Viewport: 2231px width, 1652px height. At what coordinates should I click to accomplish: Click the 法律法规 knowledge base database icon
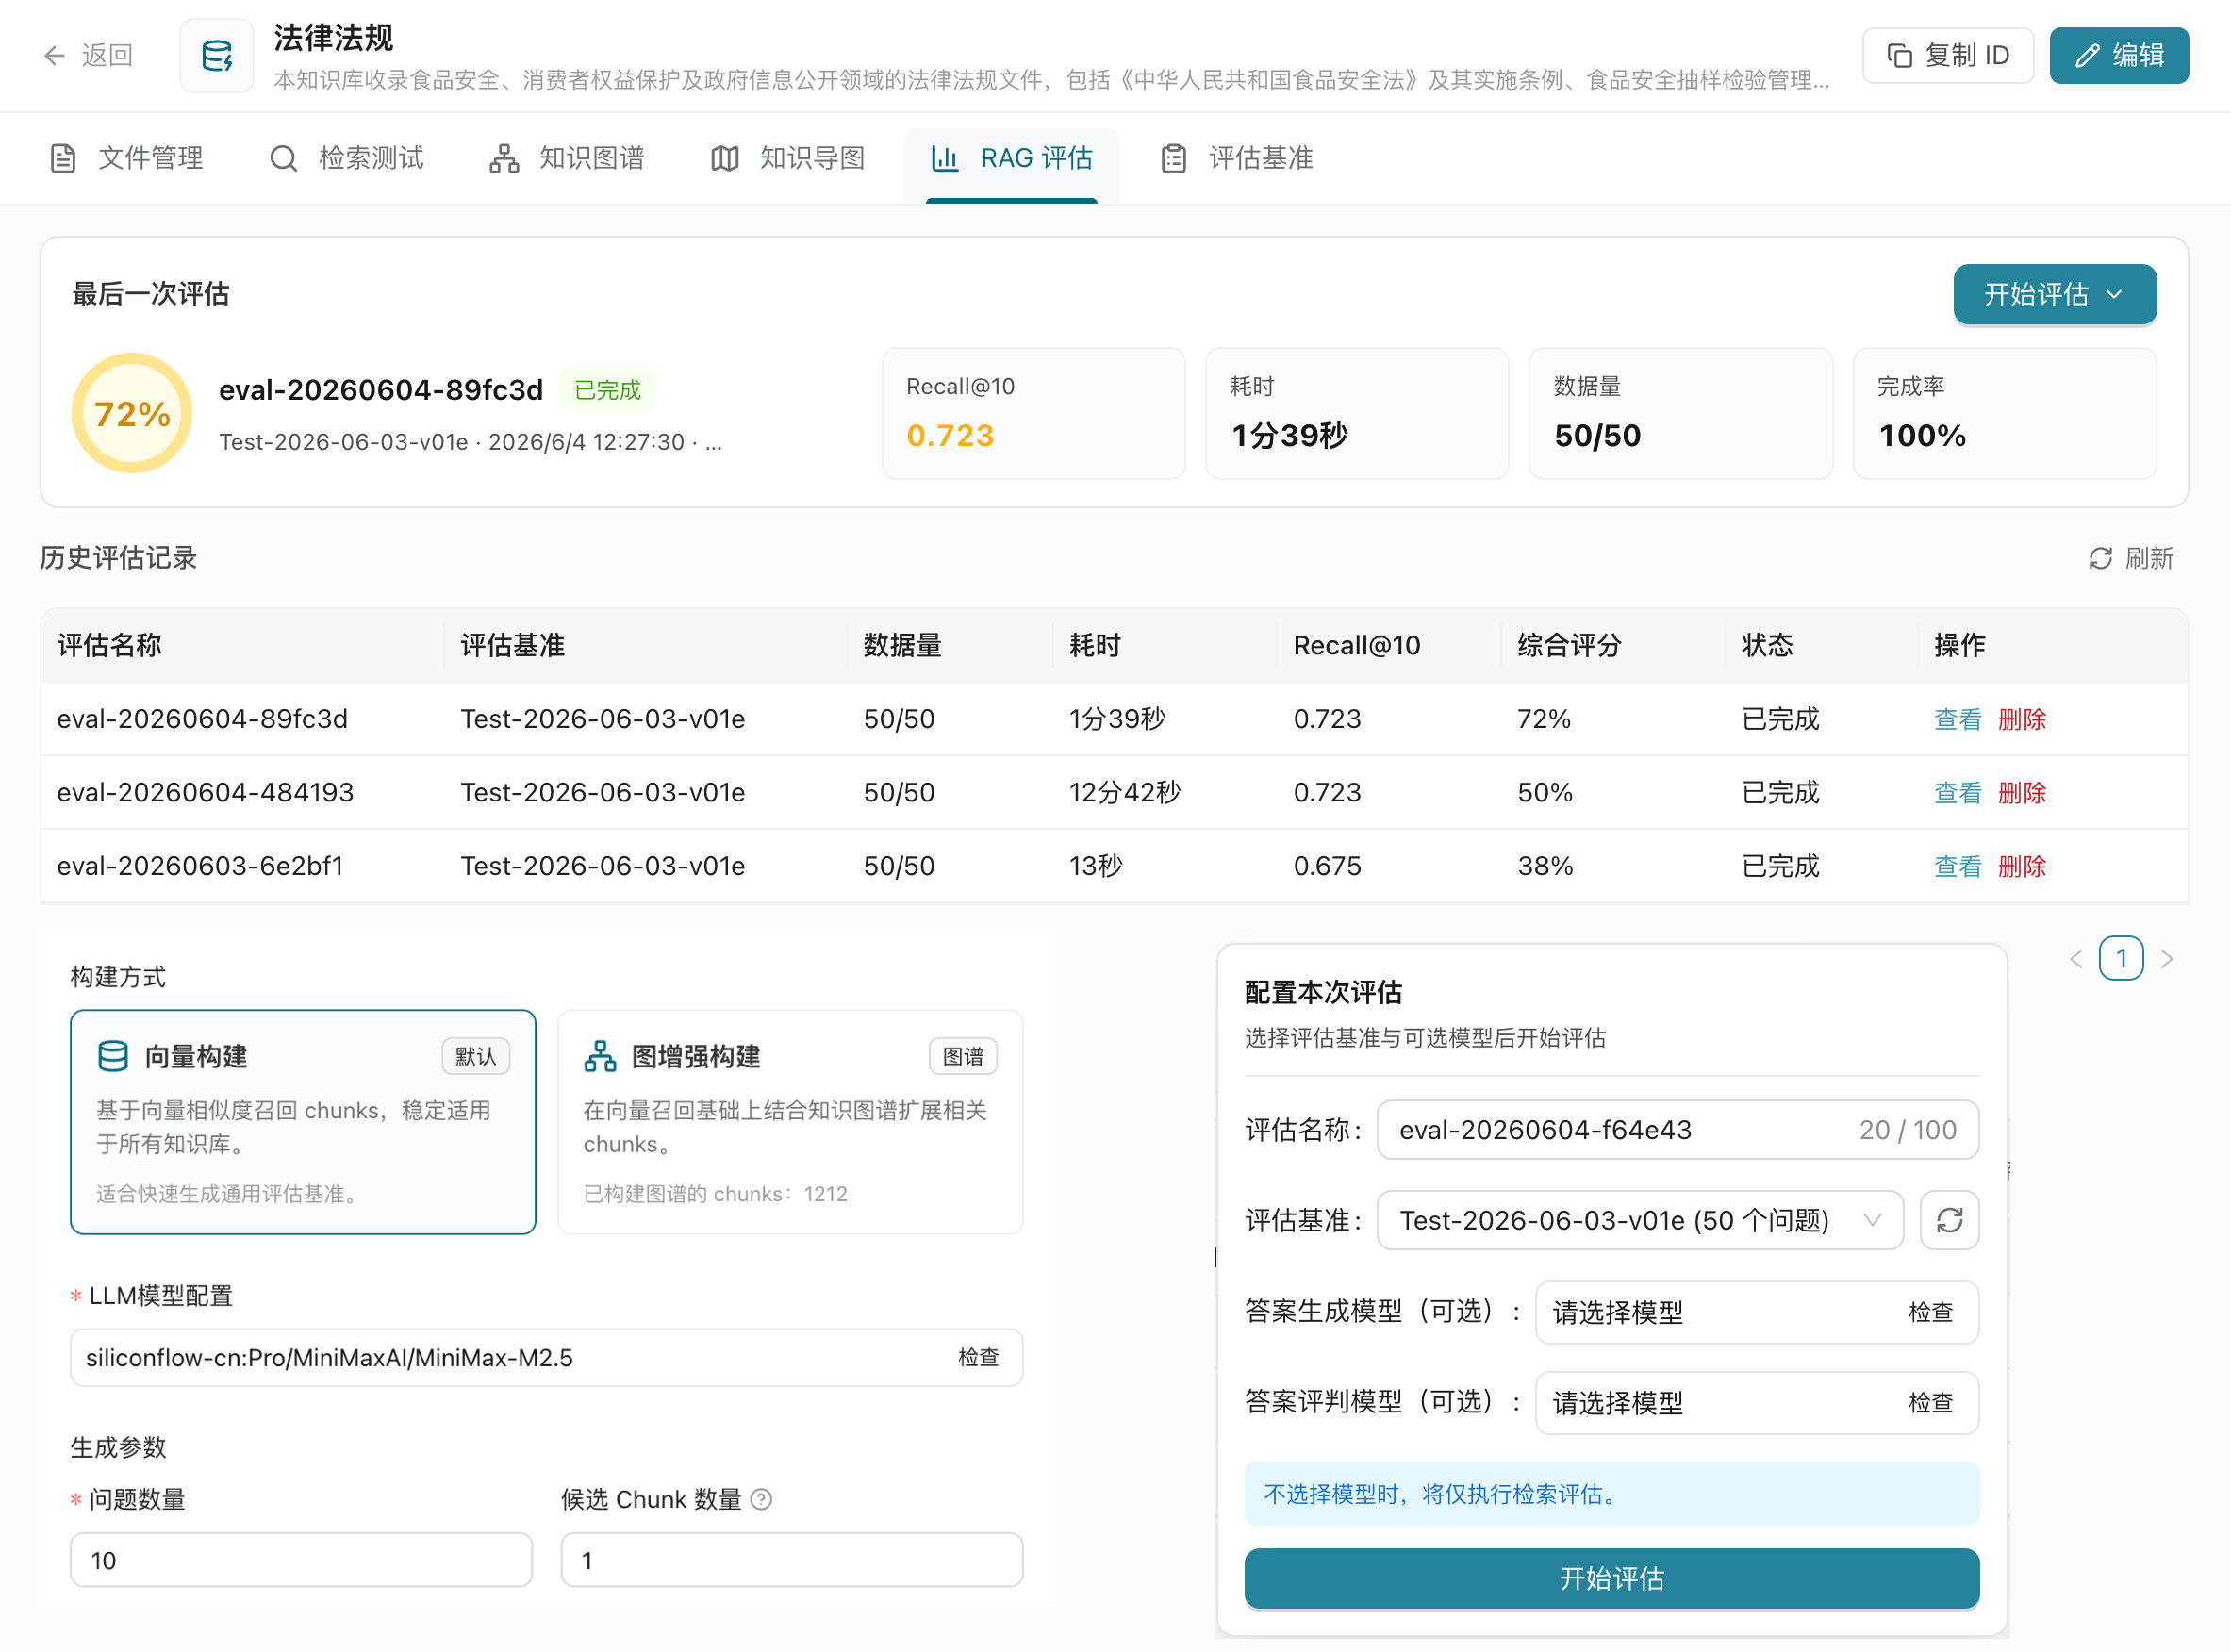[217, 55]
